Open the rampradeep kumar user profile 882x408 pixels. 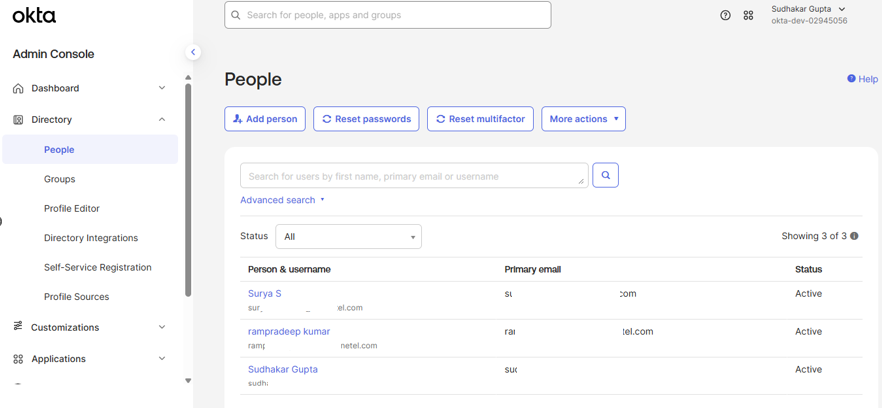click(x=289, y=331)
